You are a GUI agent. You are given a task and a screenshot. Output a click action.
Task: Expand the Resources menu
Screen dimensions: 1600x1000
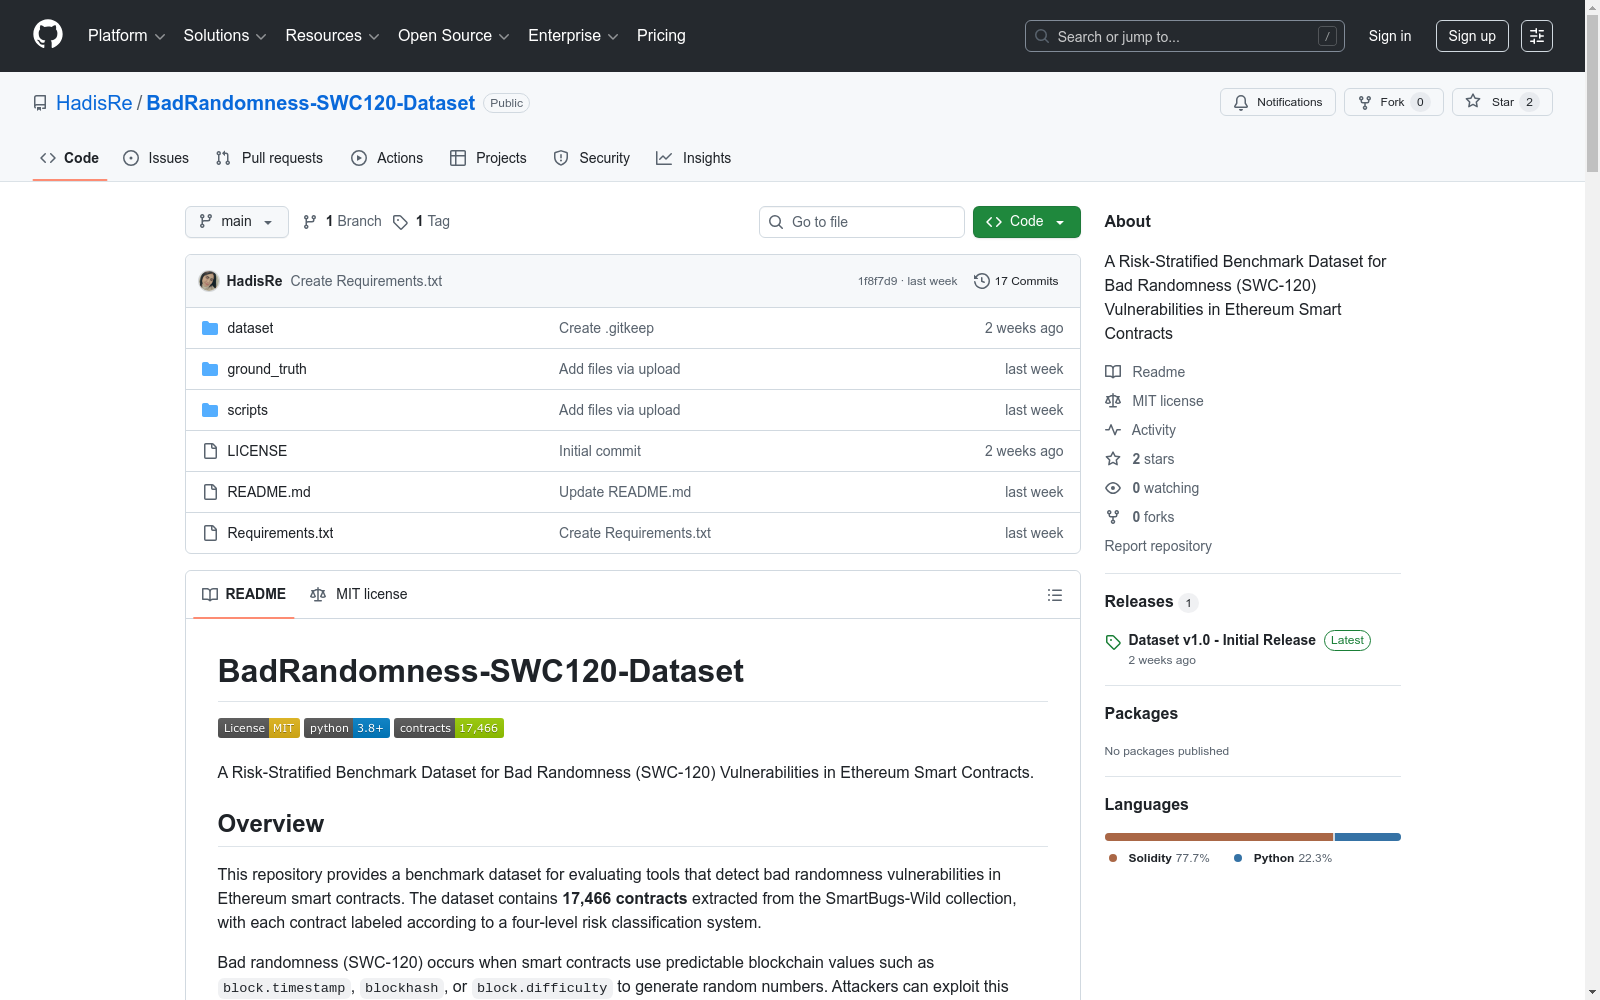click(x=332, y=36)
